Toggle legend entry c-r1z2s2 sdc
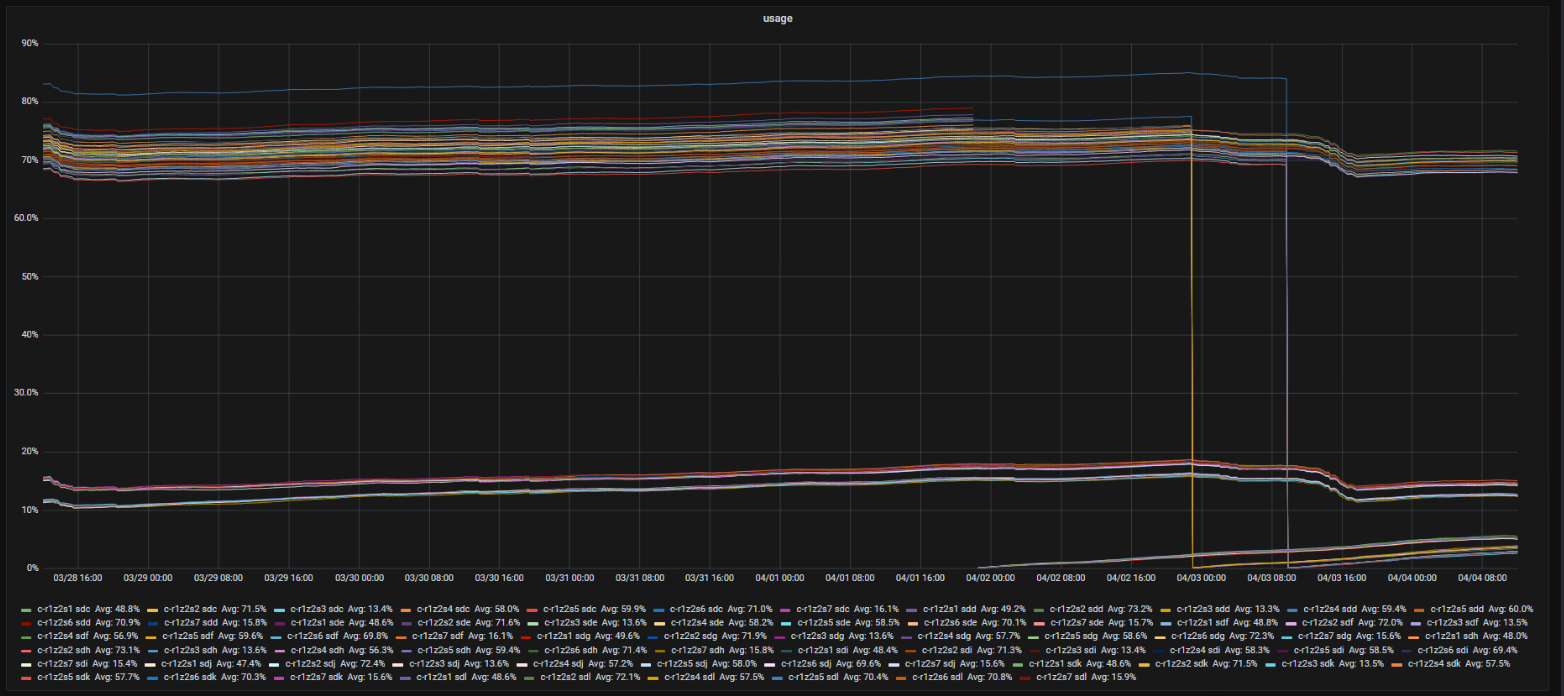Viewport: 1564px width, 696px height. coord(181,608)
